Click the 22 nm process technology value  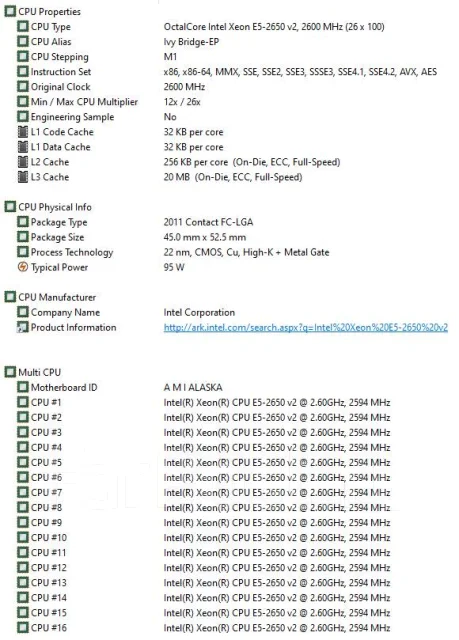246,252
